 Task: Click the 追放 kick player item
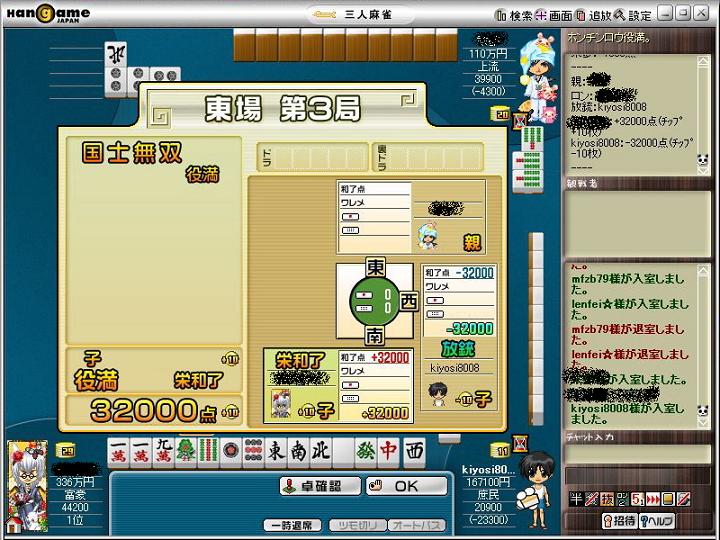click(594, 15)
